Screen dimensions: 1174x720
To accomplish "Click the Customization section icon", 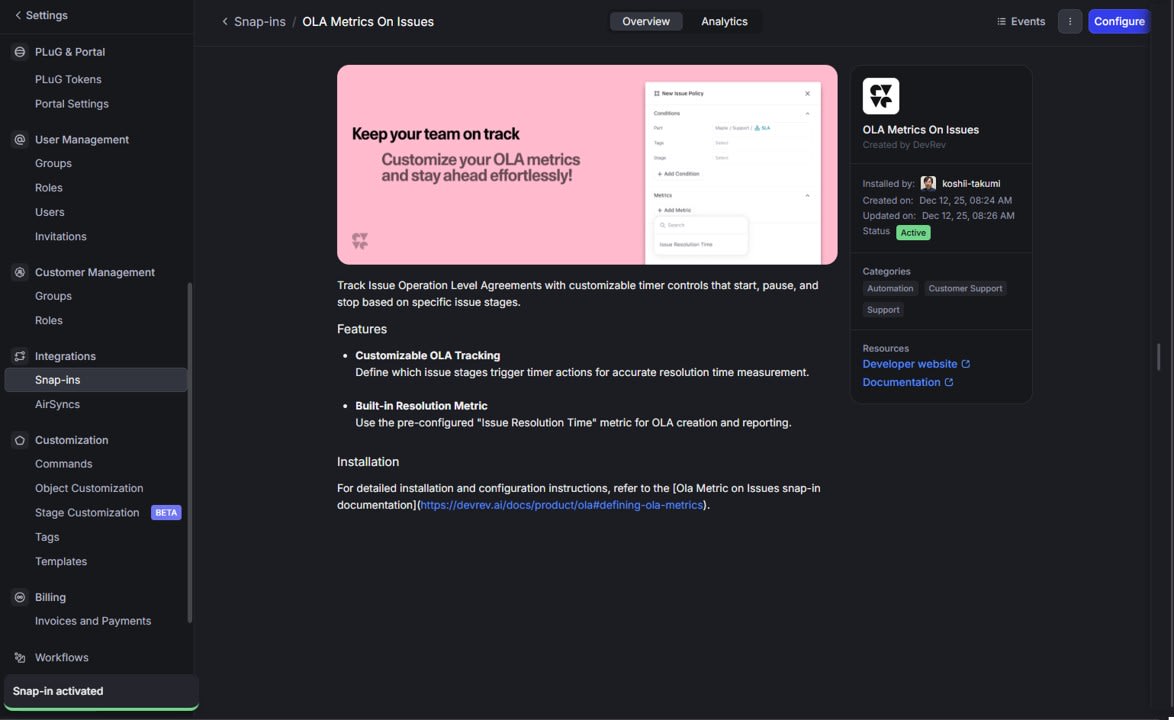I will coord(19,440).
